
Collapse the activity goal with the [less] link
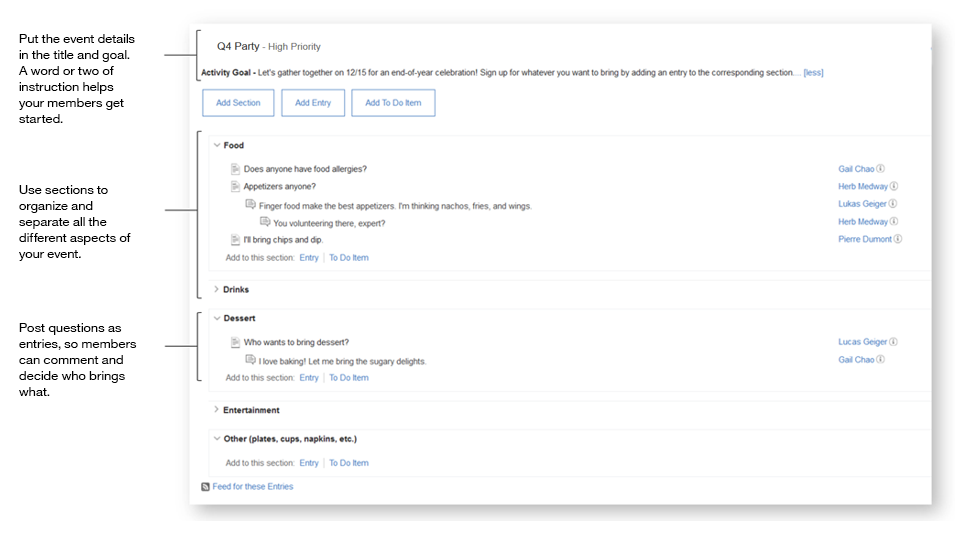813,73
